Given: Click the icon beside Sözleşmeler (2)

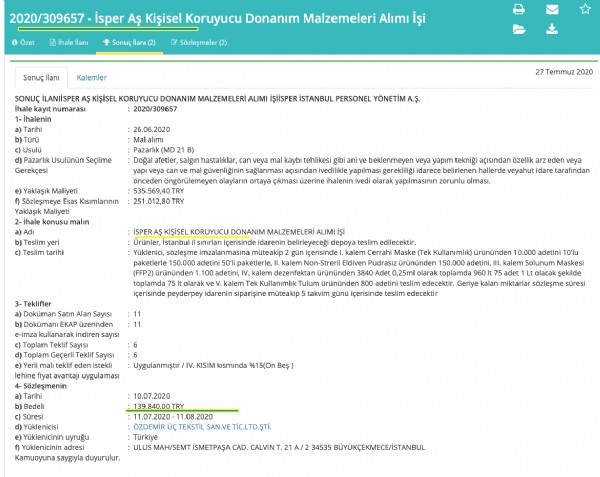Looking at the screenshot, I should (x=176, y=44).
